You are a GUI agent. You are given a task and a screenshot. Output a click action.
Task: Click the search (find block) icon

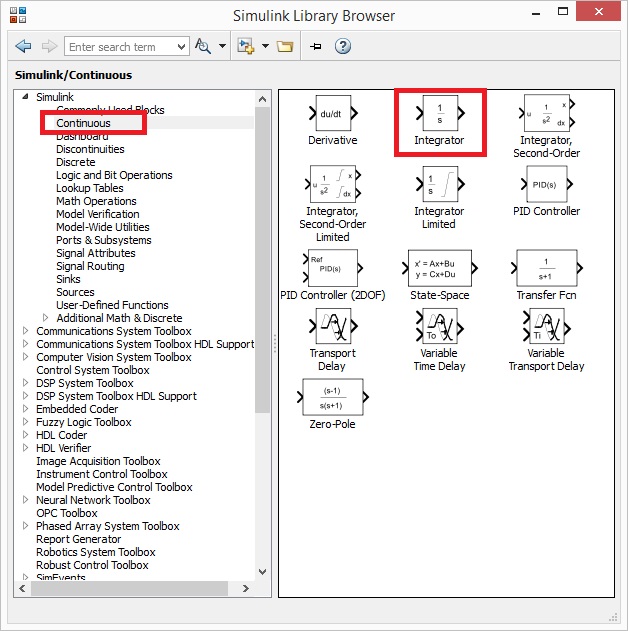tap(203, 46)
